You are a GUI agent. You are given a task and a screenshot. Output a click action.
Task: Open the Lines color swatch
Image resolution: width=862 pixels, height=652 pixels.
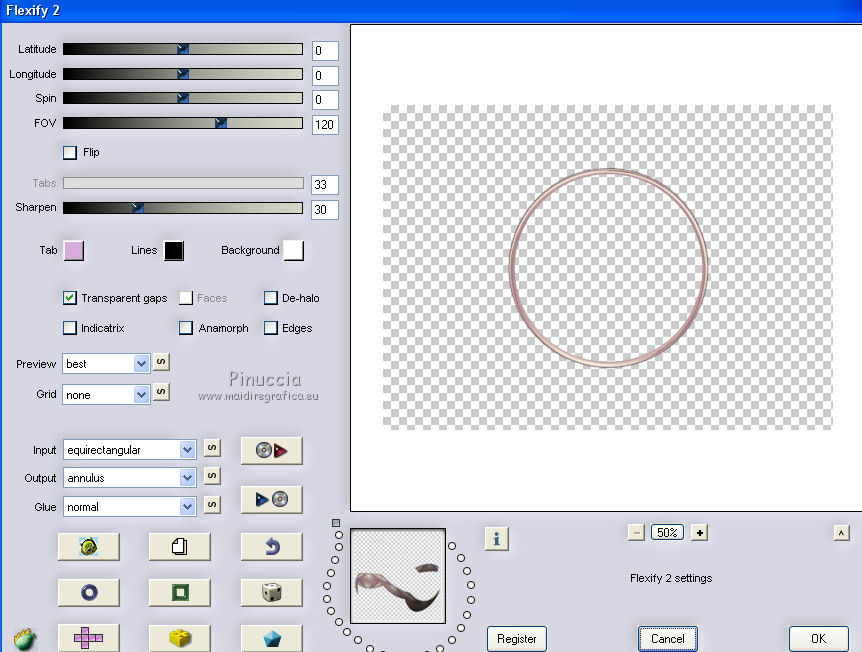(x=174, y=251)
